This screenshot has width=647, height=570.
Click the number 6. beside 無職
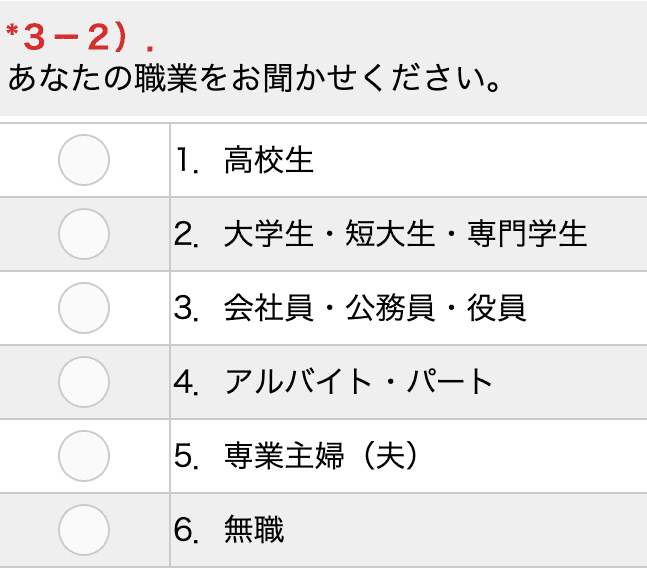pos(186,530)
